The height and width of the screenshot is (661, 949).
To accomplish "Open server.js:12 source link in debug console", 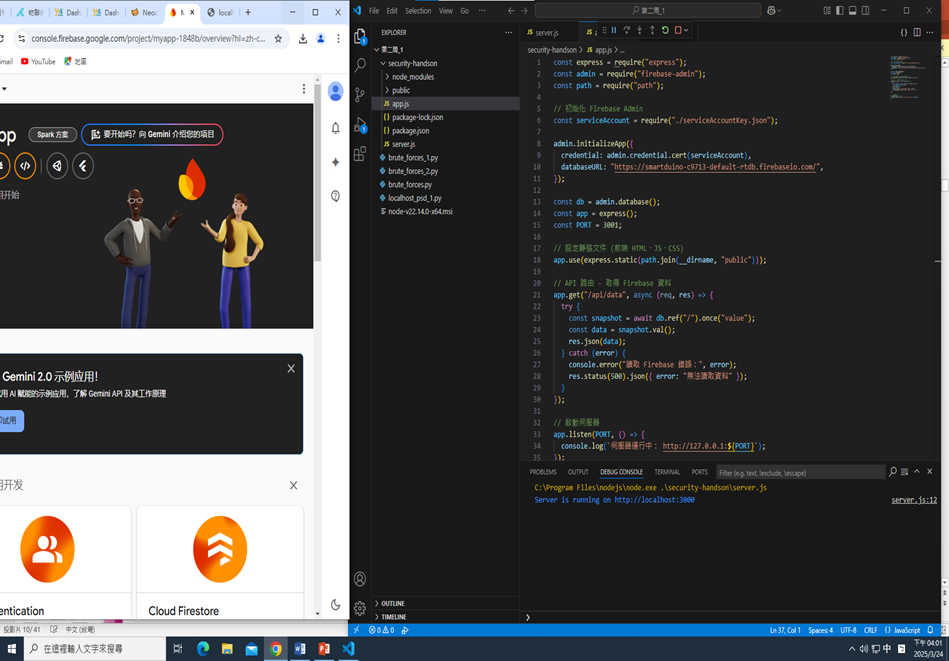I will pyautogui.click(x=914, y=500).
